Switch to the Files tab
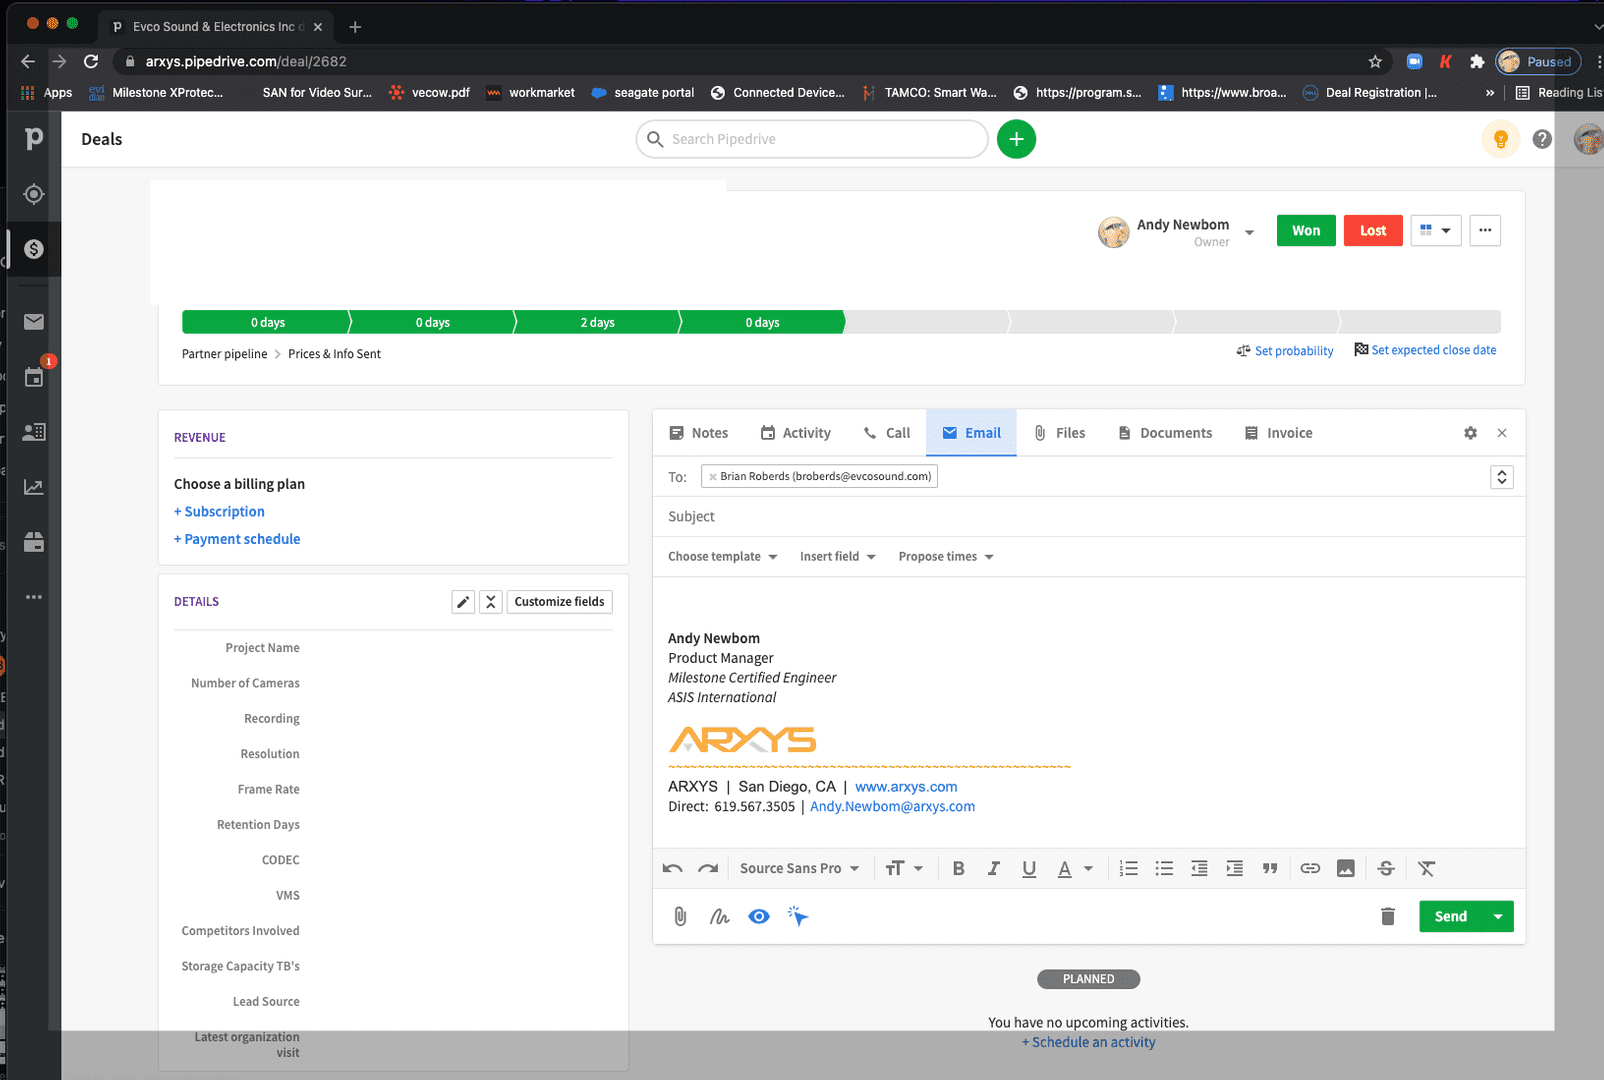Screen dimensions: 1604x1080 tap(1059, 433)
